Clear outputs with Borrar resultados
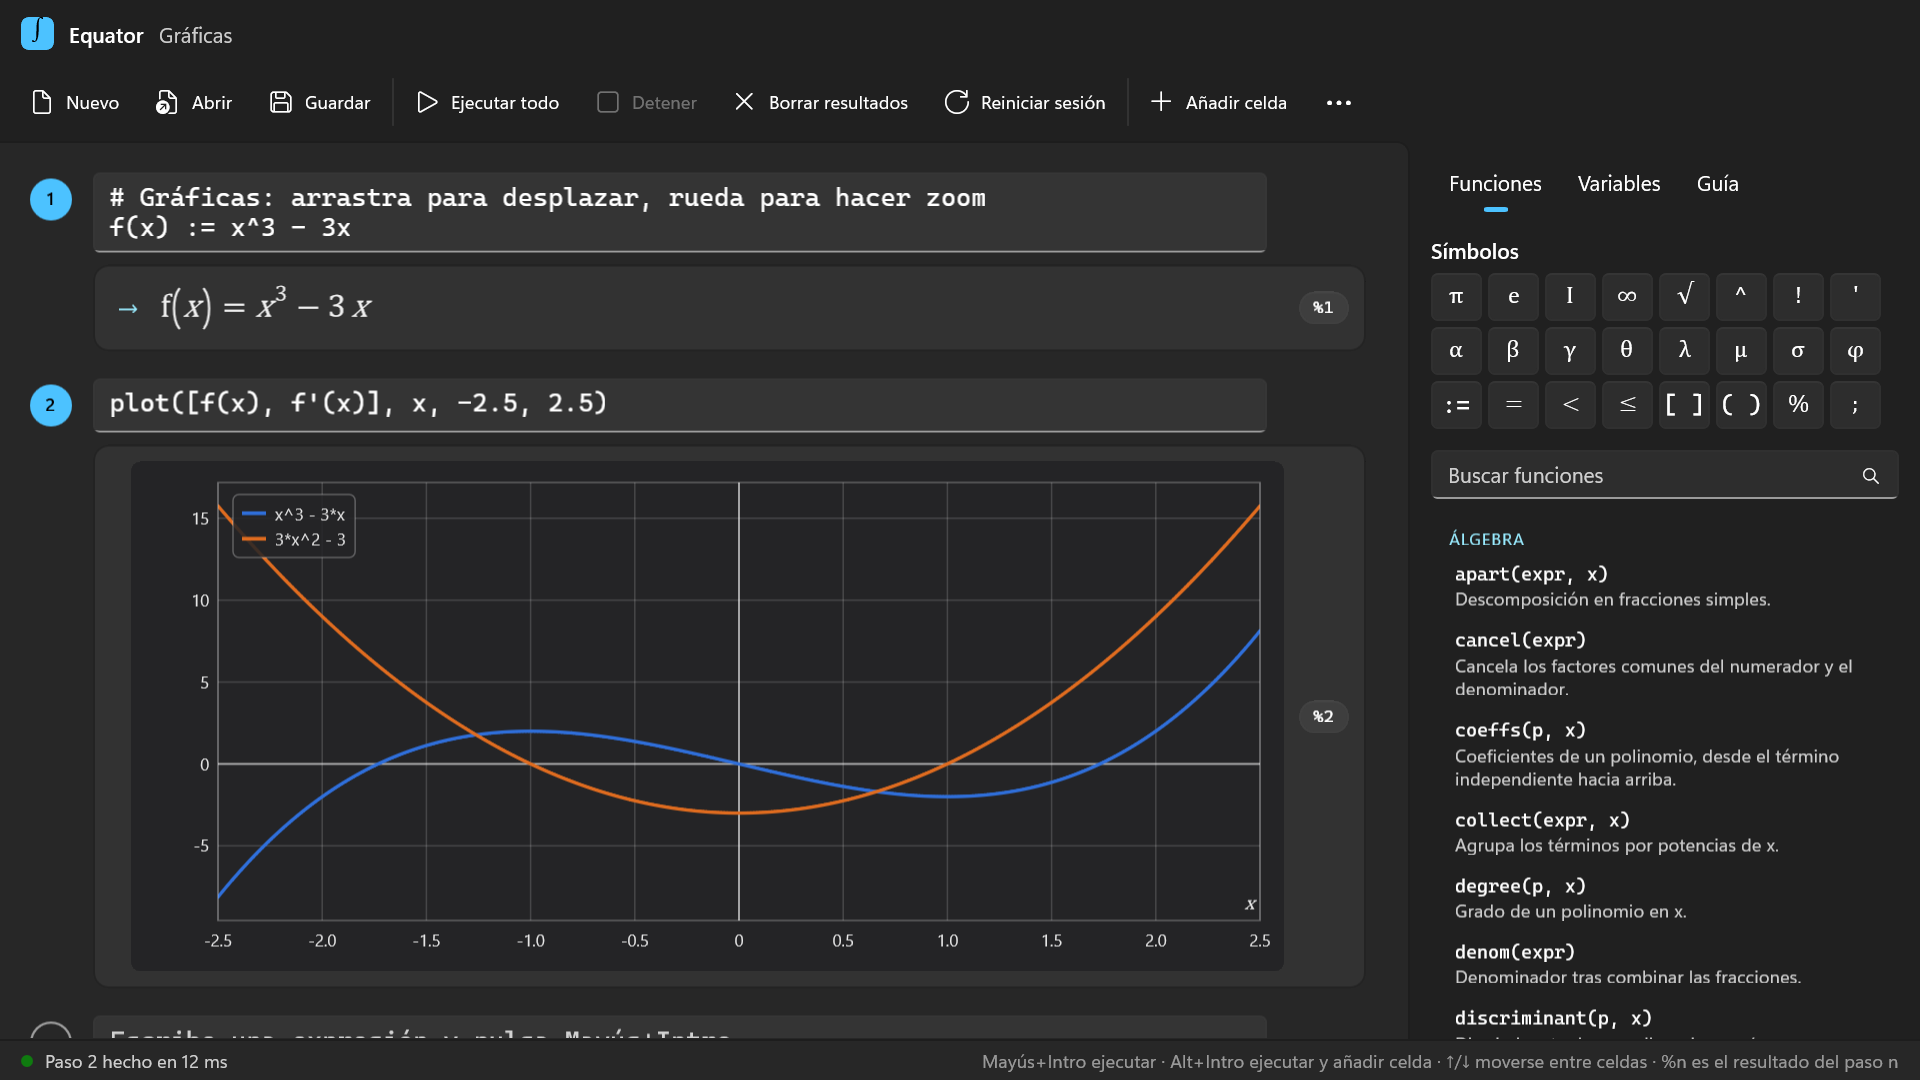 click(821, 102)
